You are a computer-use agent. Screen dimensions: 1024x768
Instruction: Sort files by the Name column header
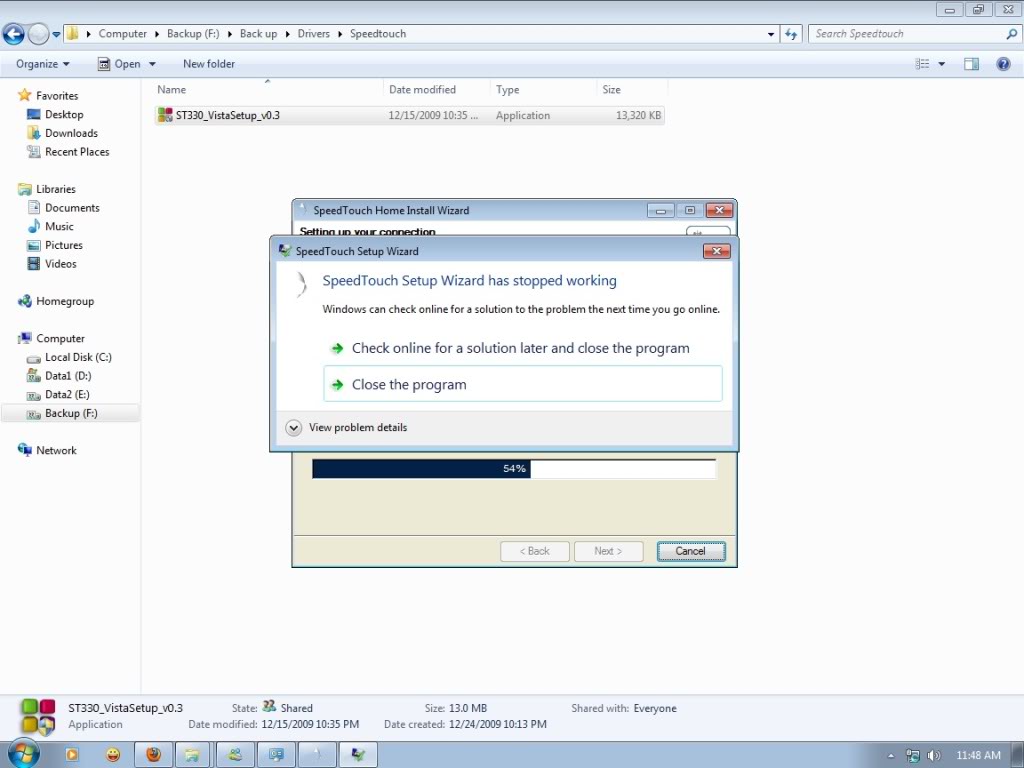pos(268,89)
